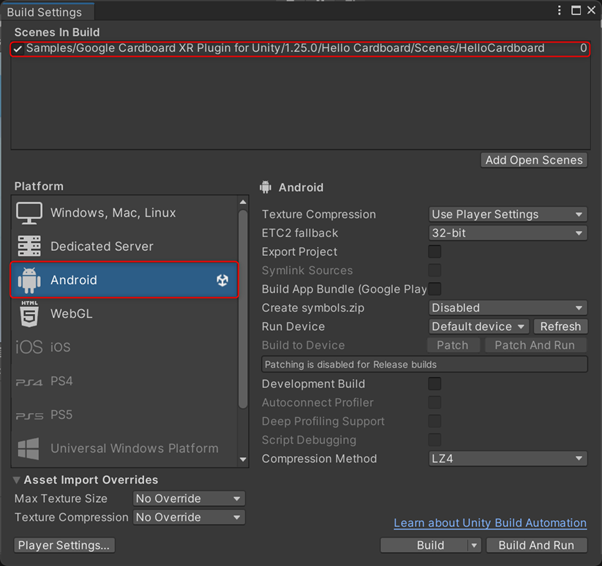
Task: Click the Patch button
Action: click(453, 345)
